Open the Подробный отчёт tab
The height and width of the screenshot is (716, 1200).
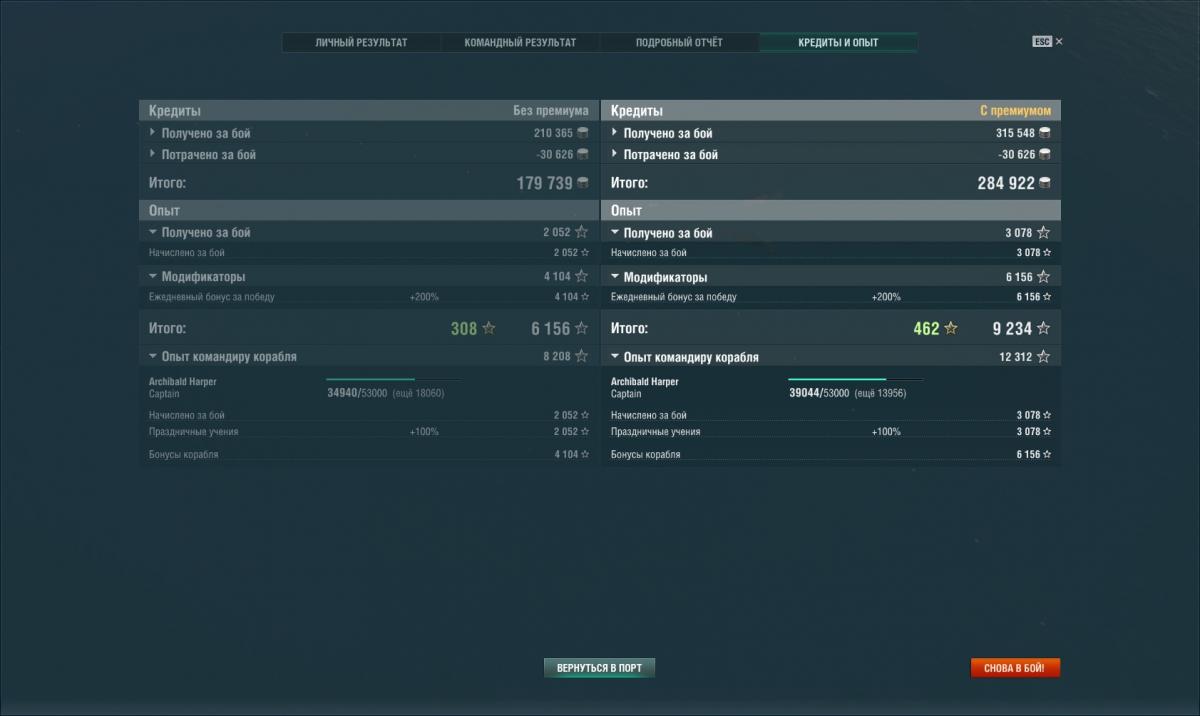click(679, 43)
